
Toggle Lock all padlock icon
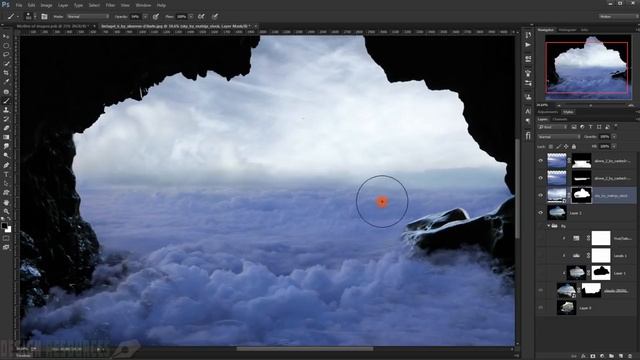[574, 146]
